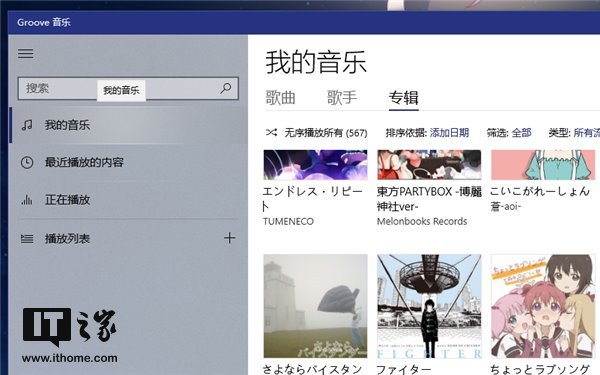Open the hamburger navigation menu

(26, 53)
